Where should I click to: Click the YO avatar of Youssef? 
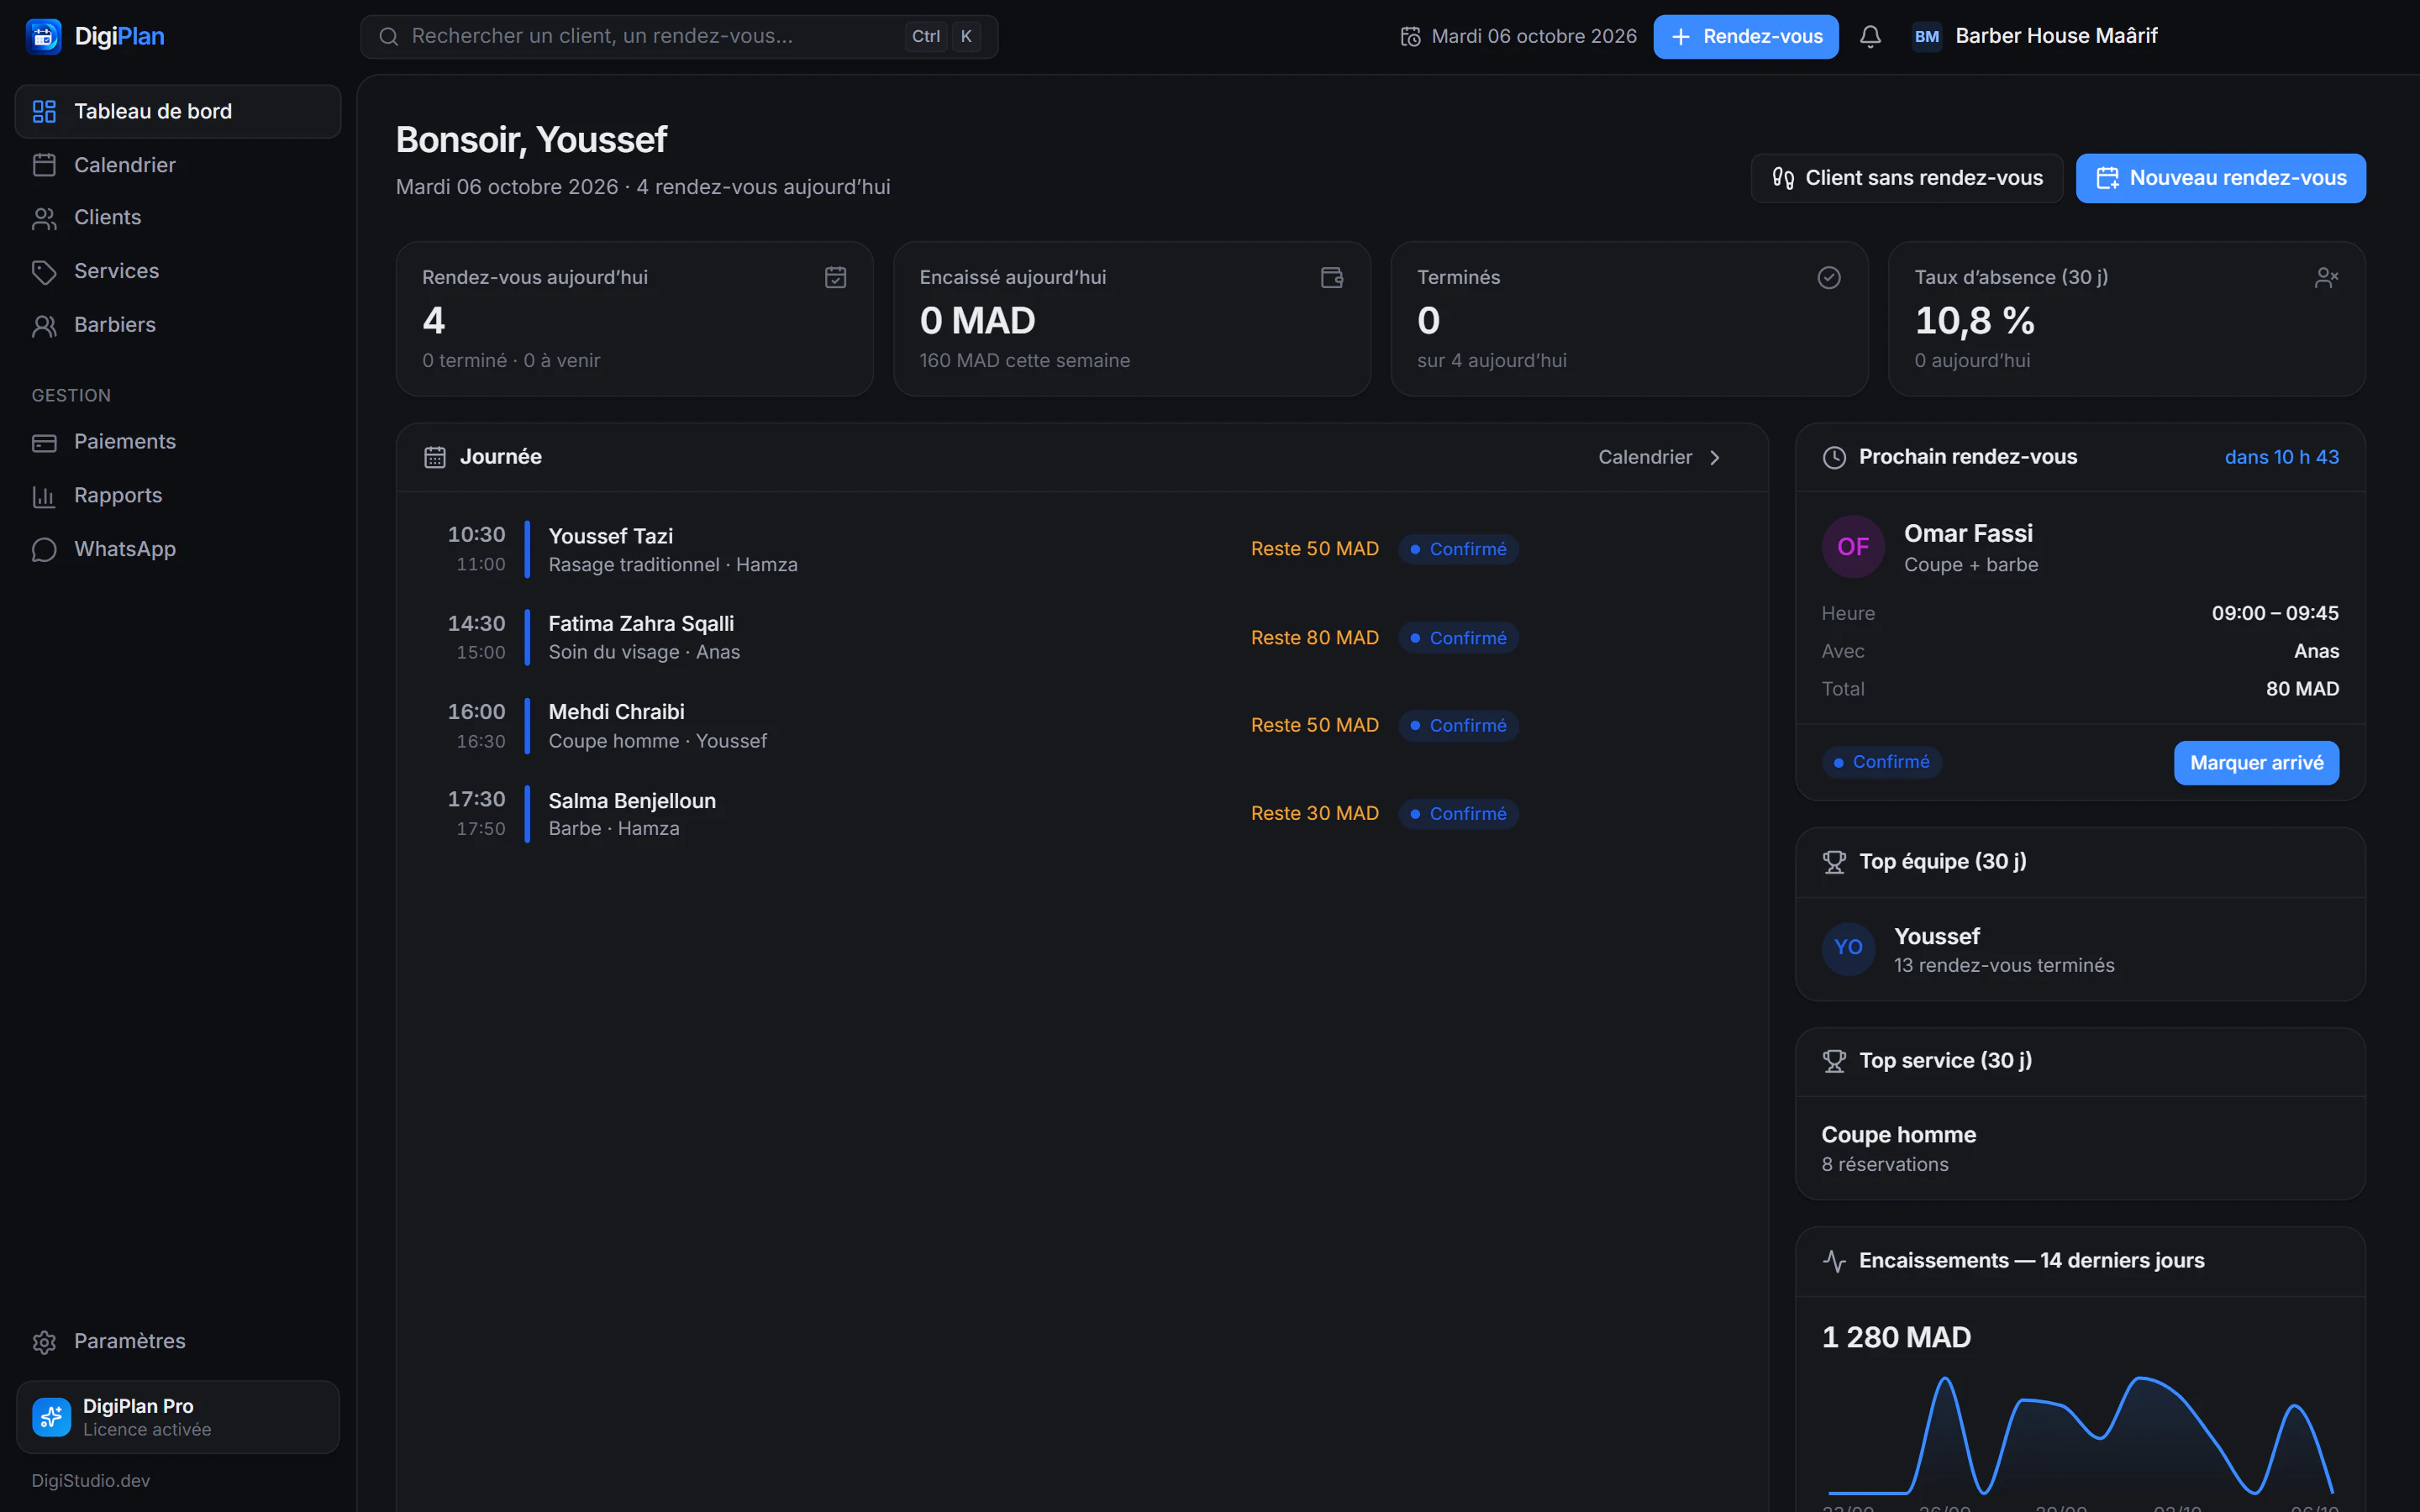(1848, 948)
